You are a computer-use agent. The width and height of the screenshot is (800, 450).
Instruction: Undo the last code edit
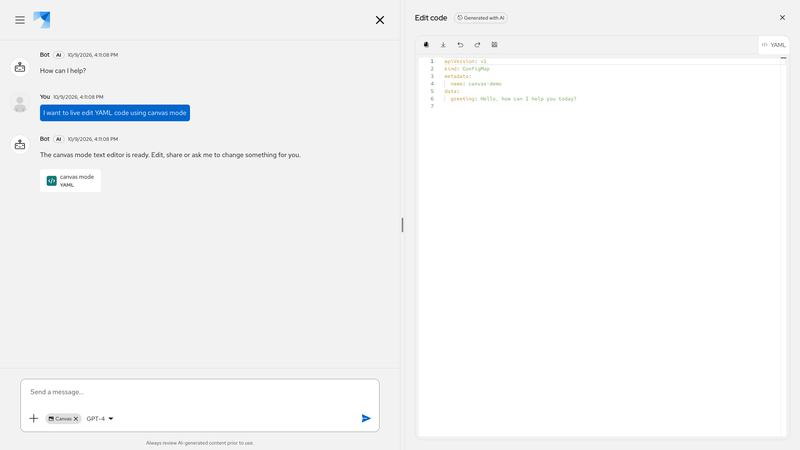click(x=460, y=45)
